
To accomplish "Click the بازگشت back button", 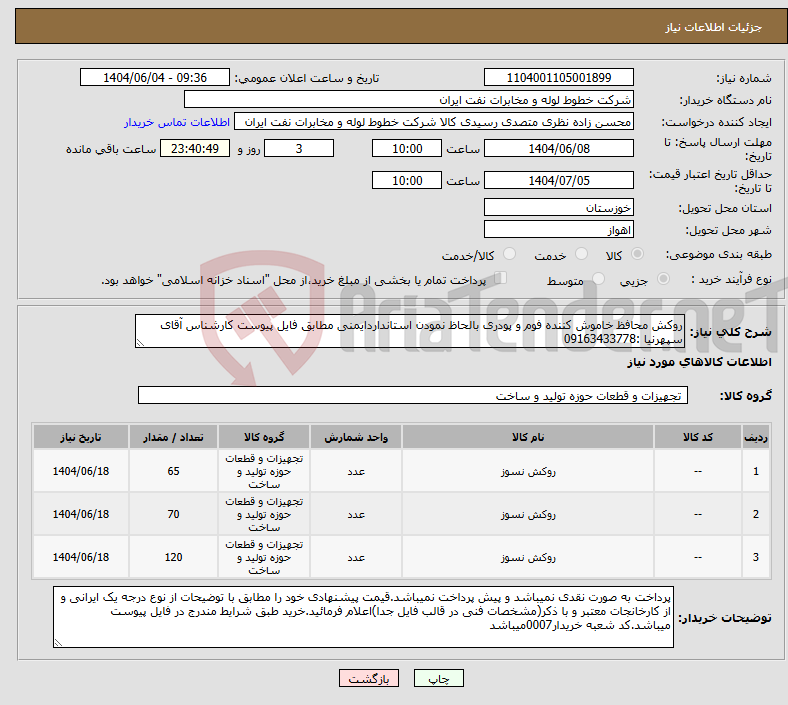I will (x=369, y=678).
